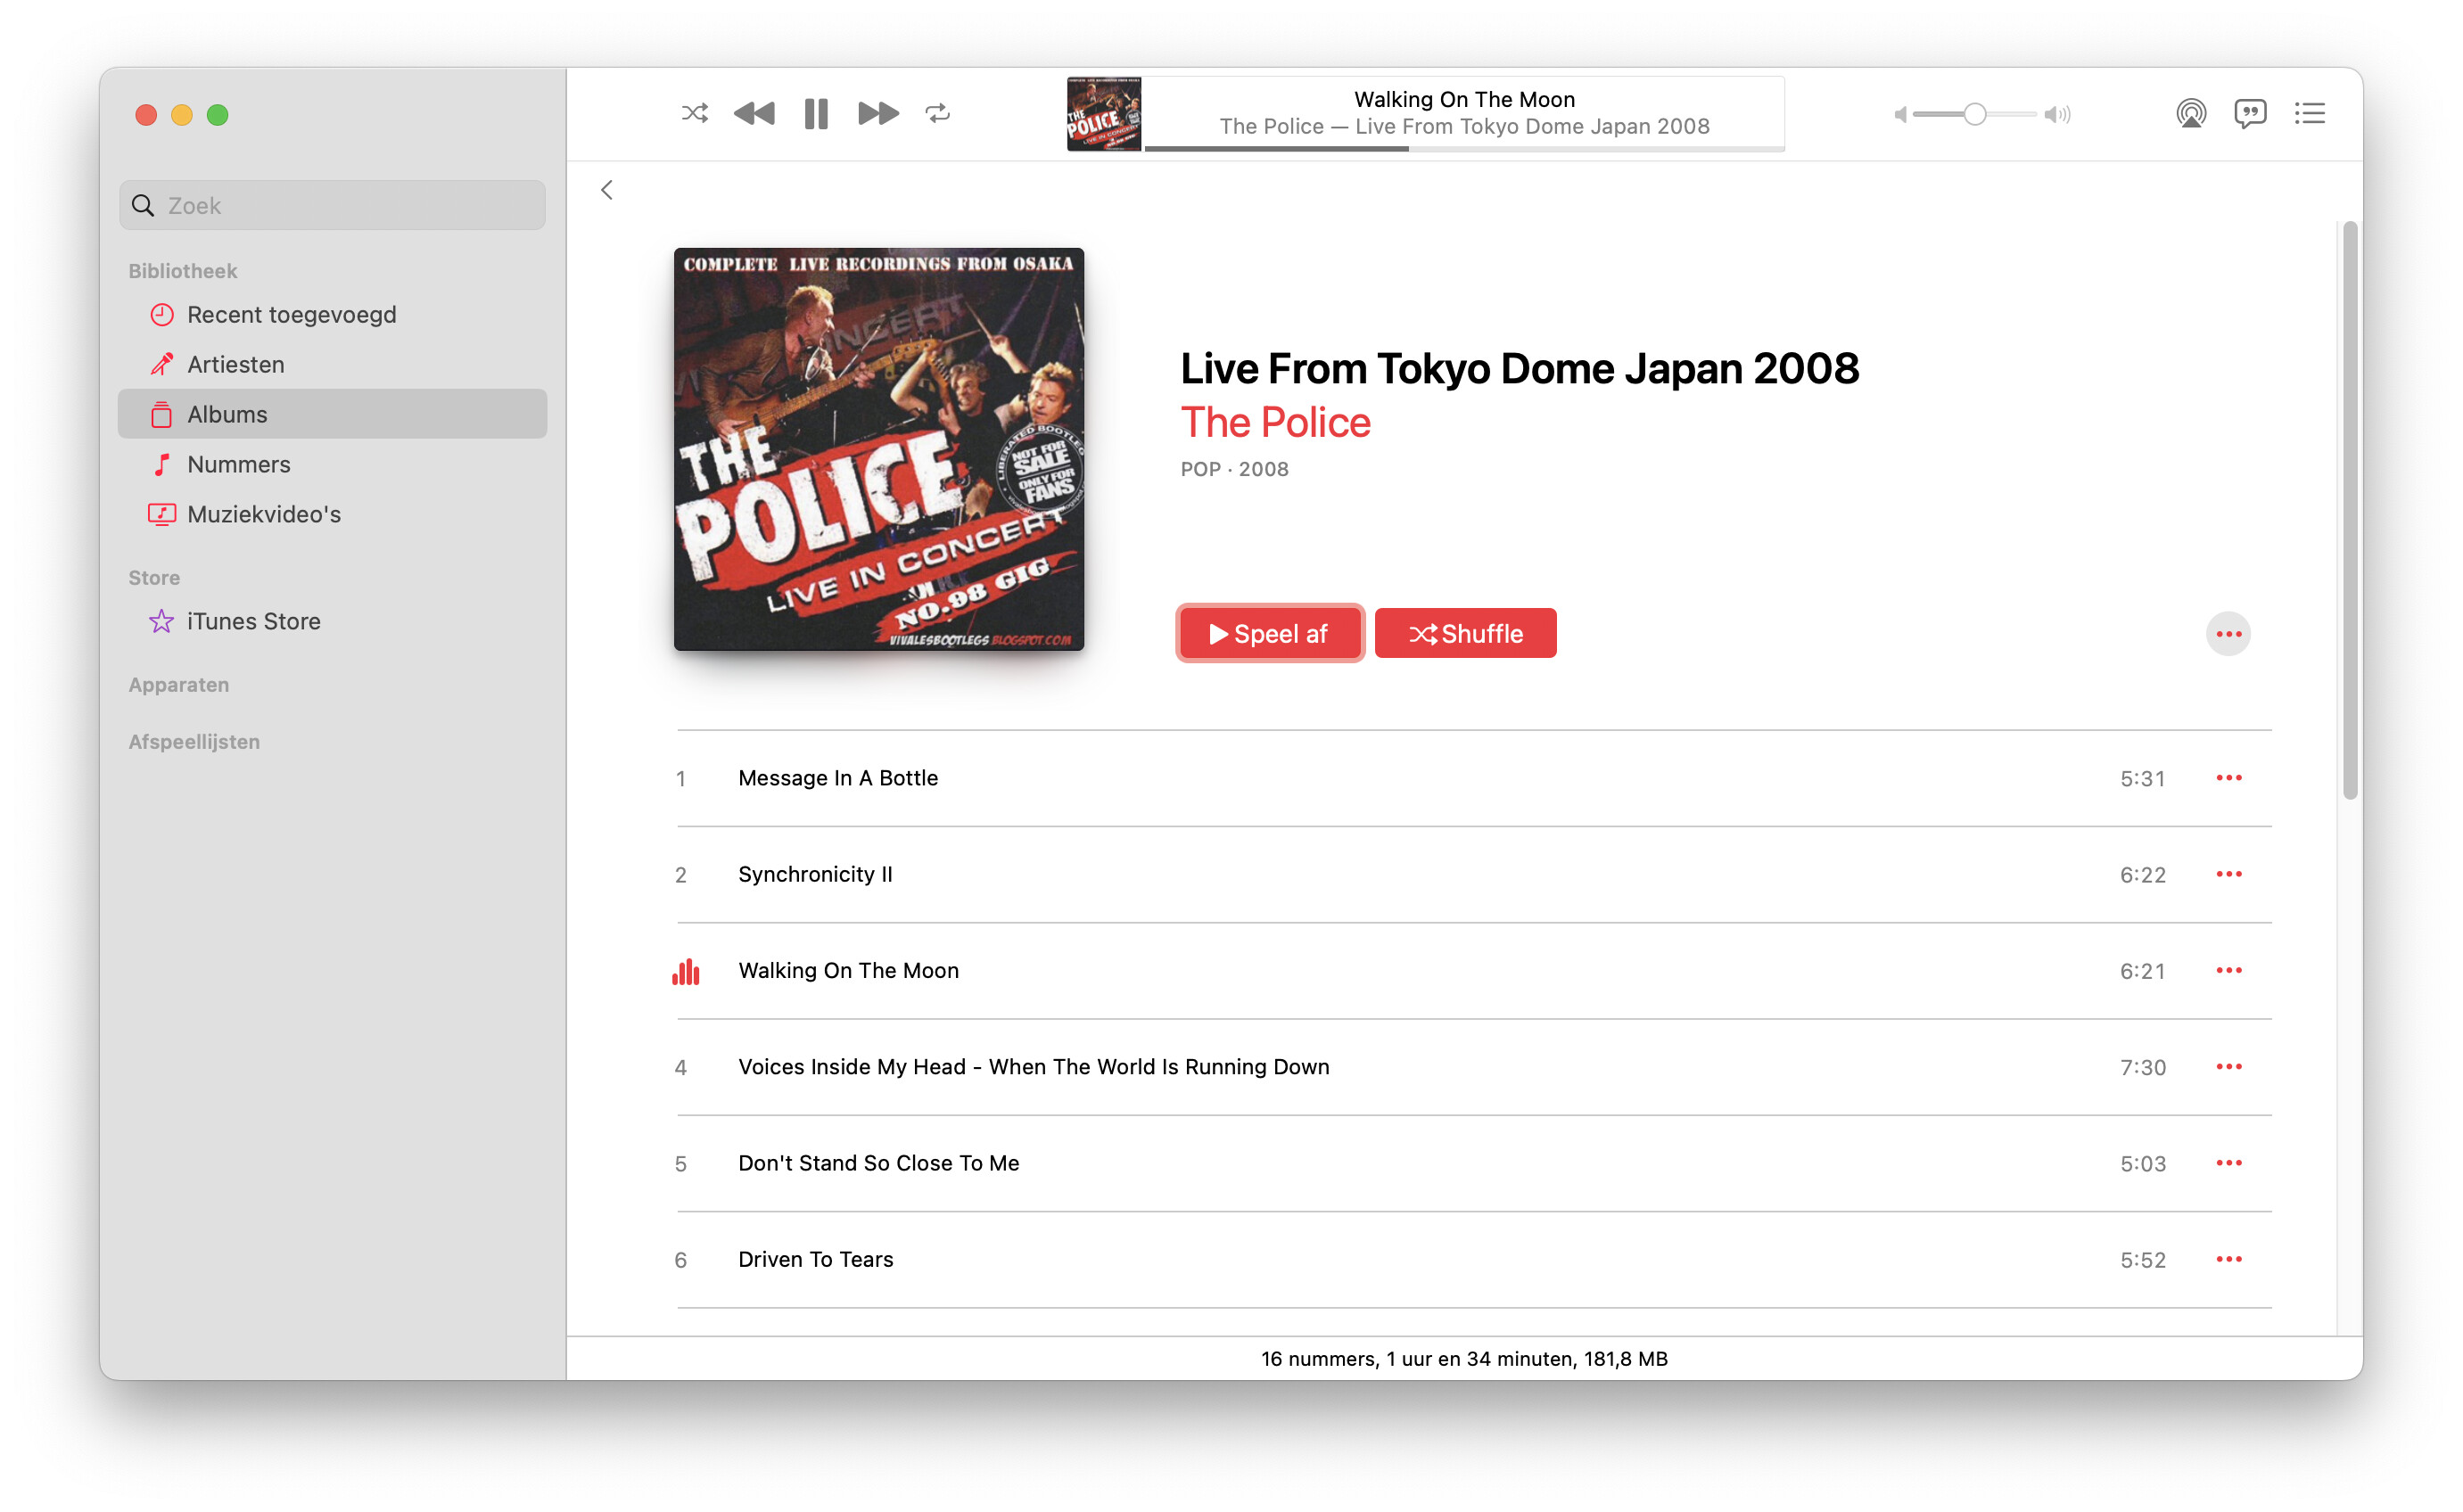Go back to previous track

pyautogui.click(x=754, y=113)
